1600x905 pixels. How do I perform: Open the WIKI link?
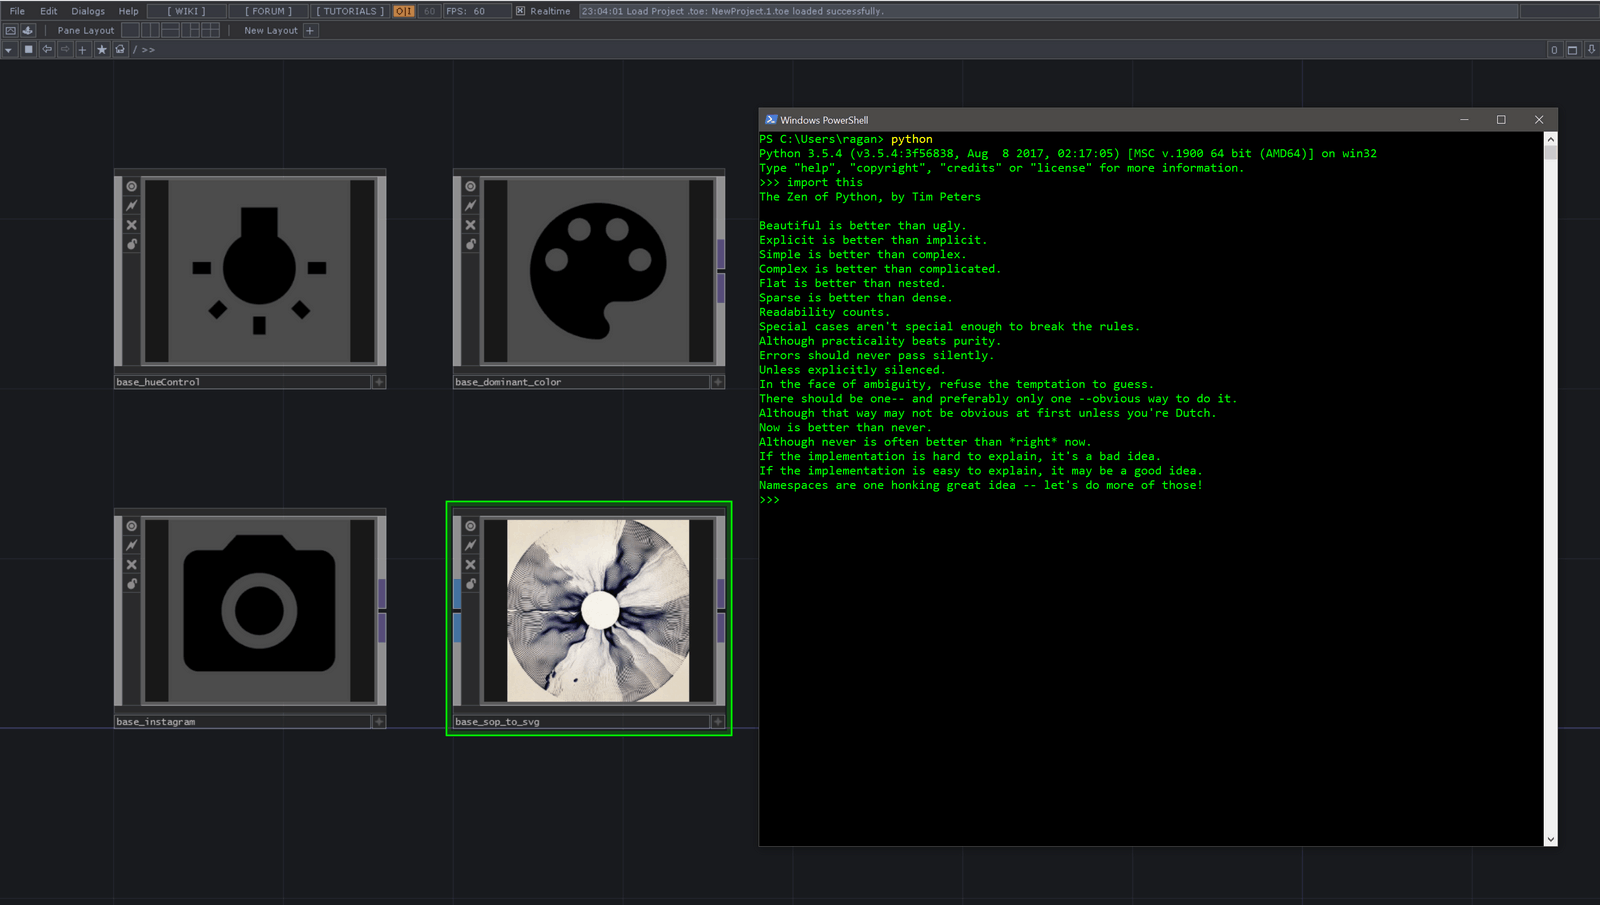coord(185,11)
